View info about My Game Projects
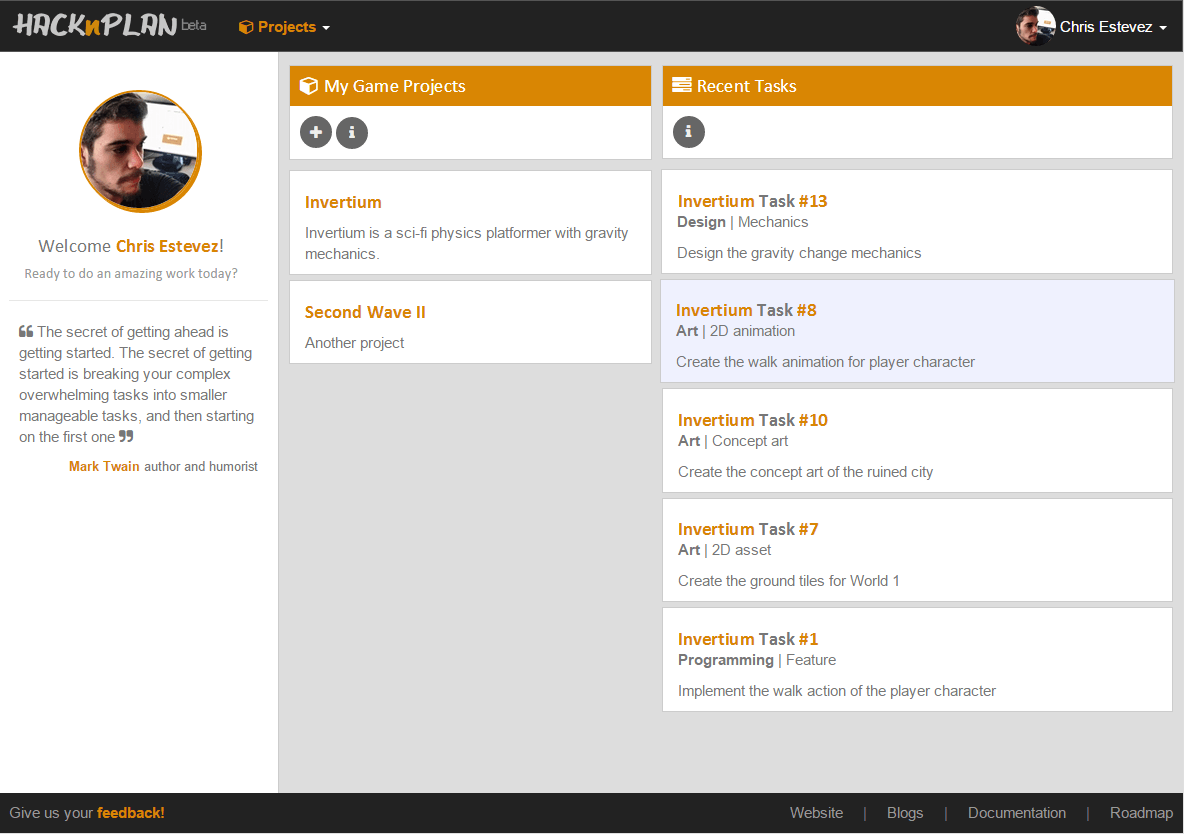1184x834 pixels. point(351,131)
